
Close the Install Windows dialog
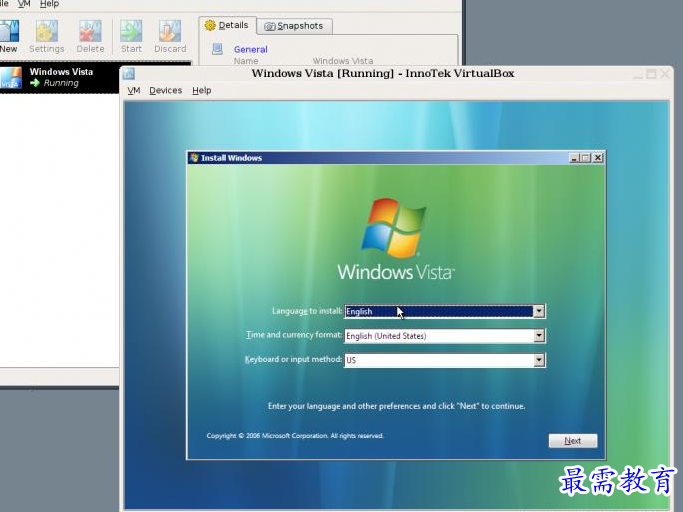[x=598, y=158]
